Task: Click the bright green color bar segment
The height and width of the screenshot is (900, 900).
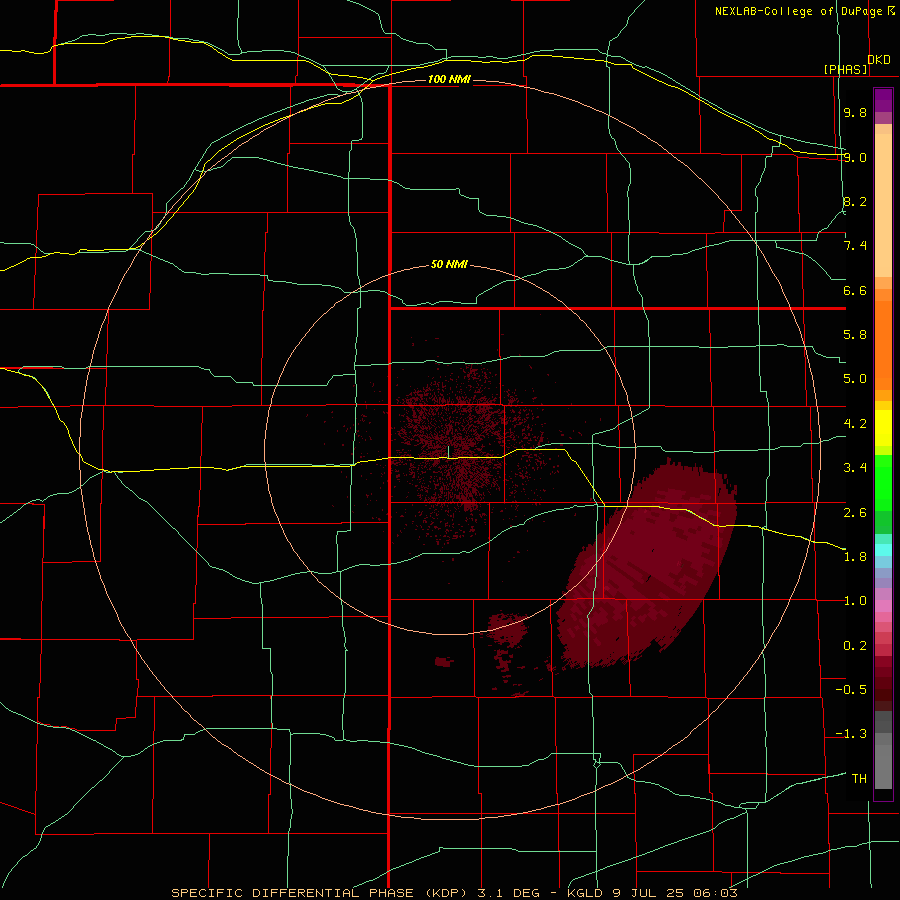Action: (883, 483)
